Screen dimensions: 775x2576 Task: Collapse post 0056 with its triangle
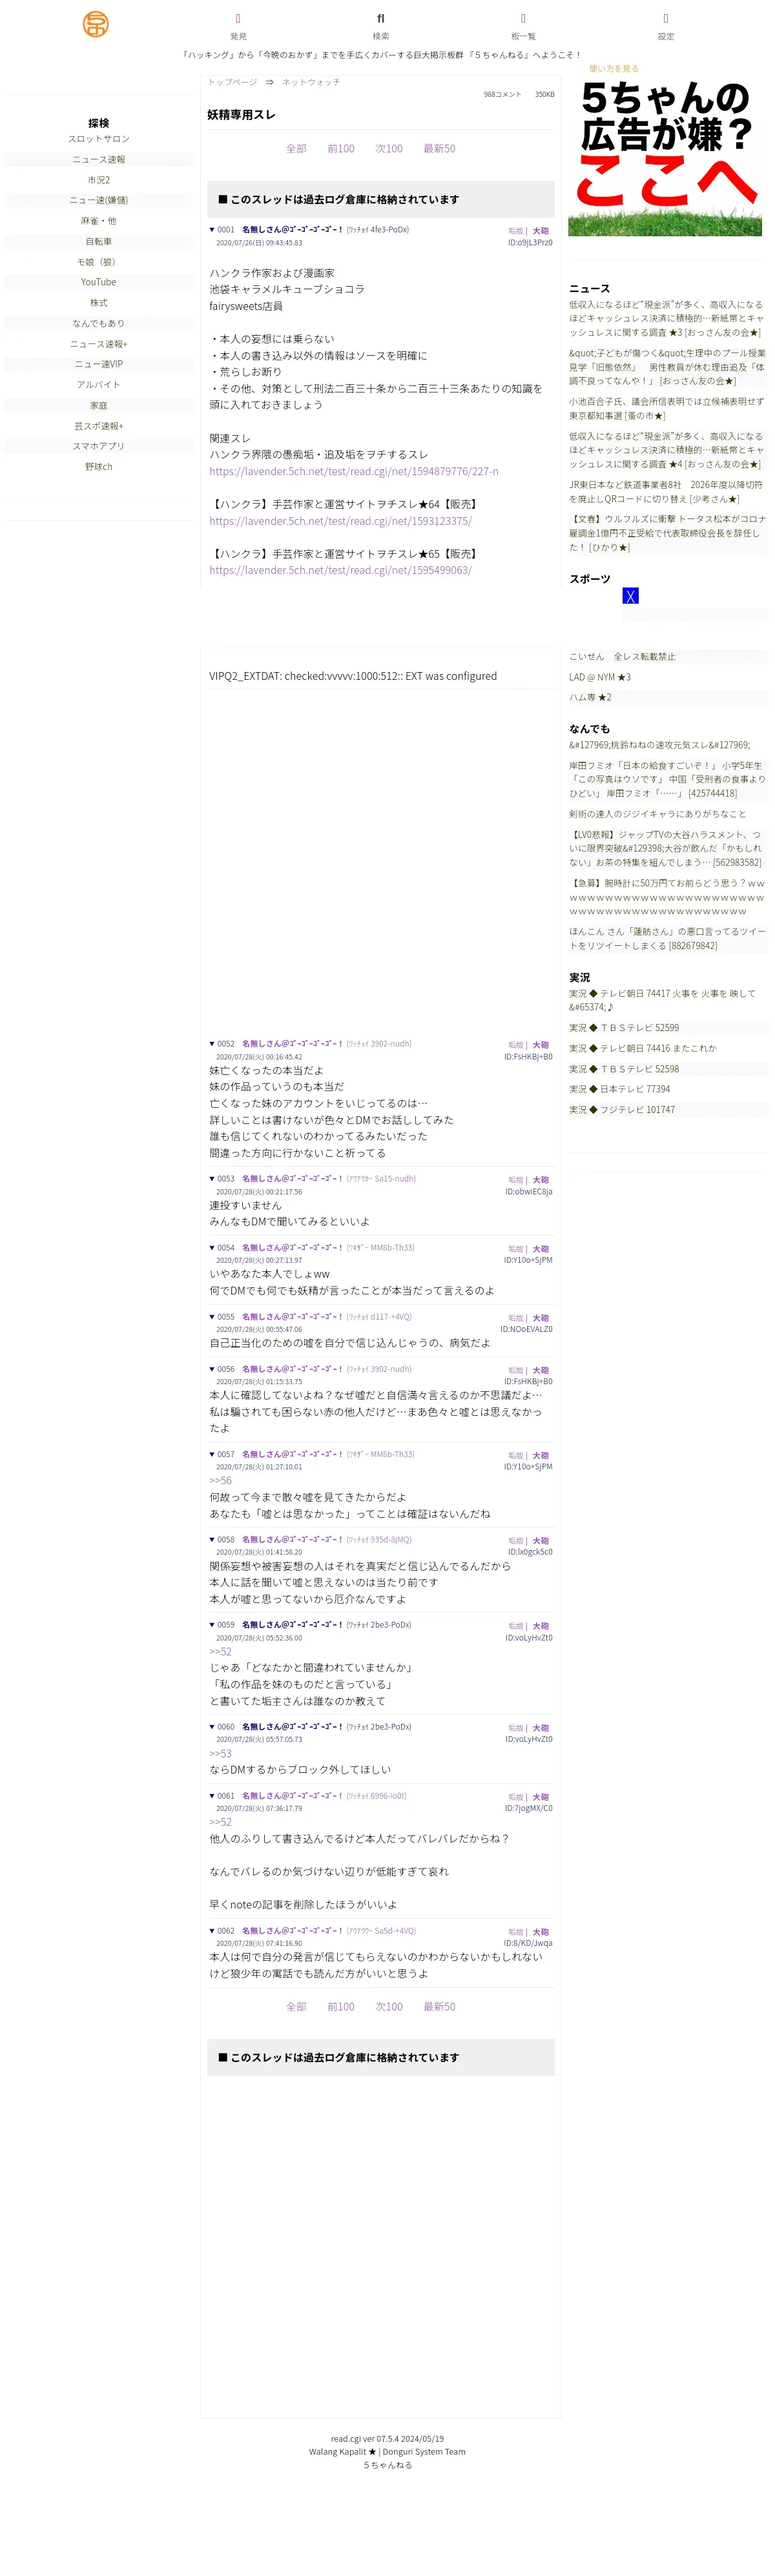(x=212, y=1369)
